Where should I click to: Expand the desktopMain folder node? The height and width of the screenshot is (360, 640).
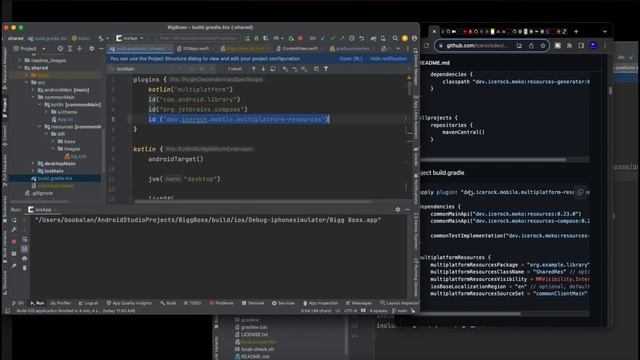click(33, 164)
